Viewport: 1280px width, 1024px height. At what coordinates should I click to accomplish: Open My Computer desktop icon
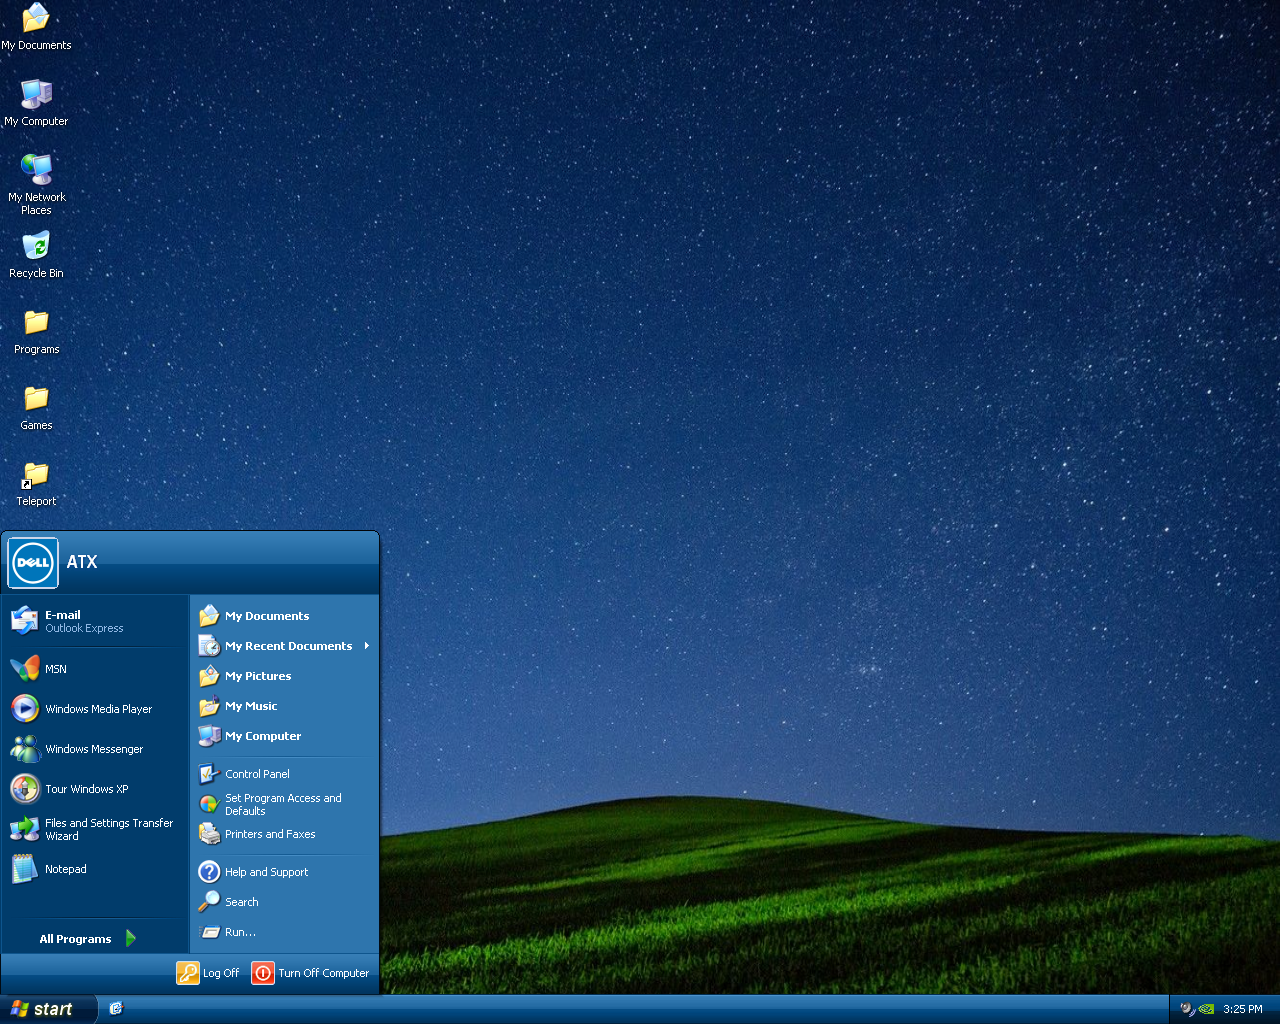click(36, 103)
